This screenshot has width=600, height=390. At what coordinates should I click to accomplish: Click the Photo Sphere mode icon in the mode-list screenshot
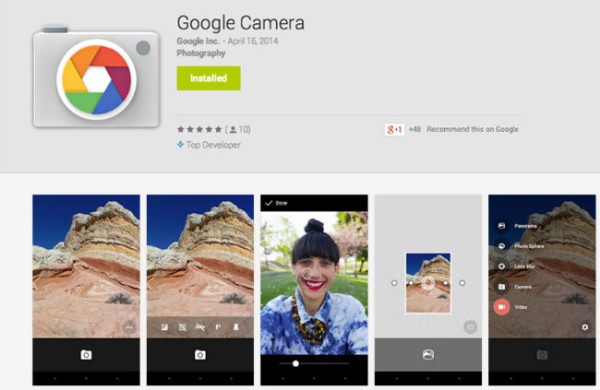tap(501, 246)
